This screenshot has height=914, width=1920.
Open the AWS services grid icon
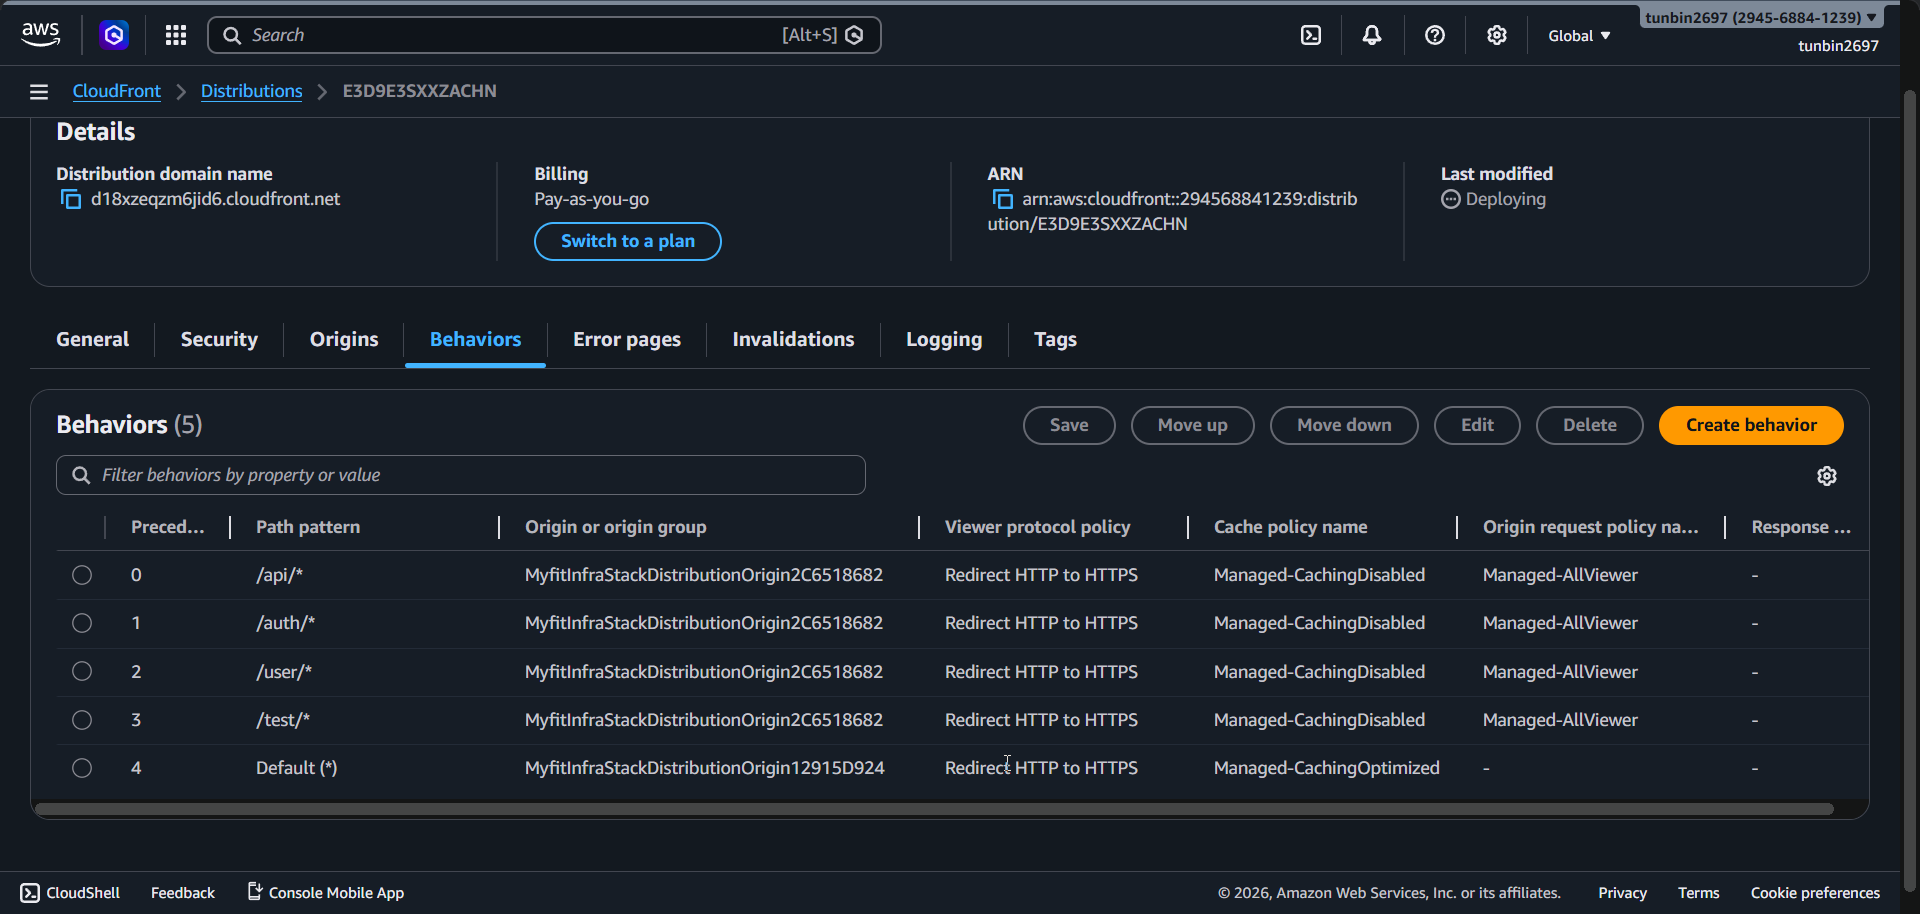[175, 35]
